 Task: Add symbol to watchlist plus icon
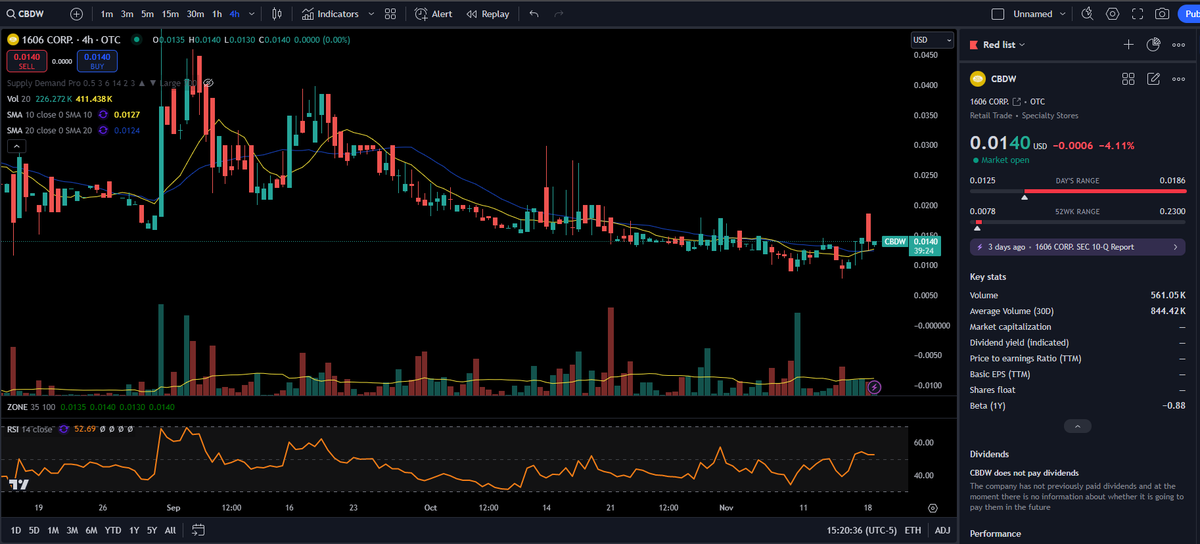click(1129, 44)
